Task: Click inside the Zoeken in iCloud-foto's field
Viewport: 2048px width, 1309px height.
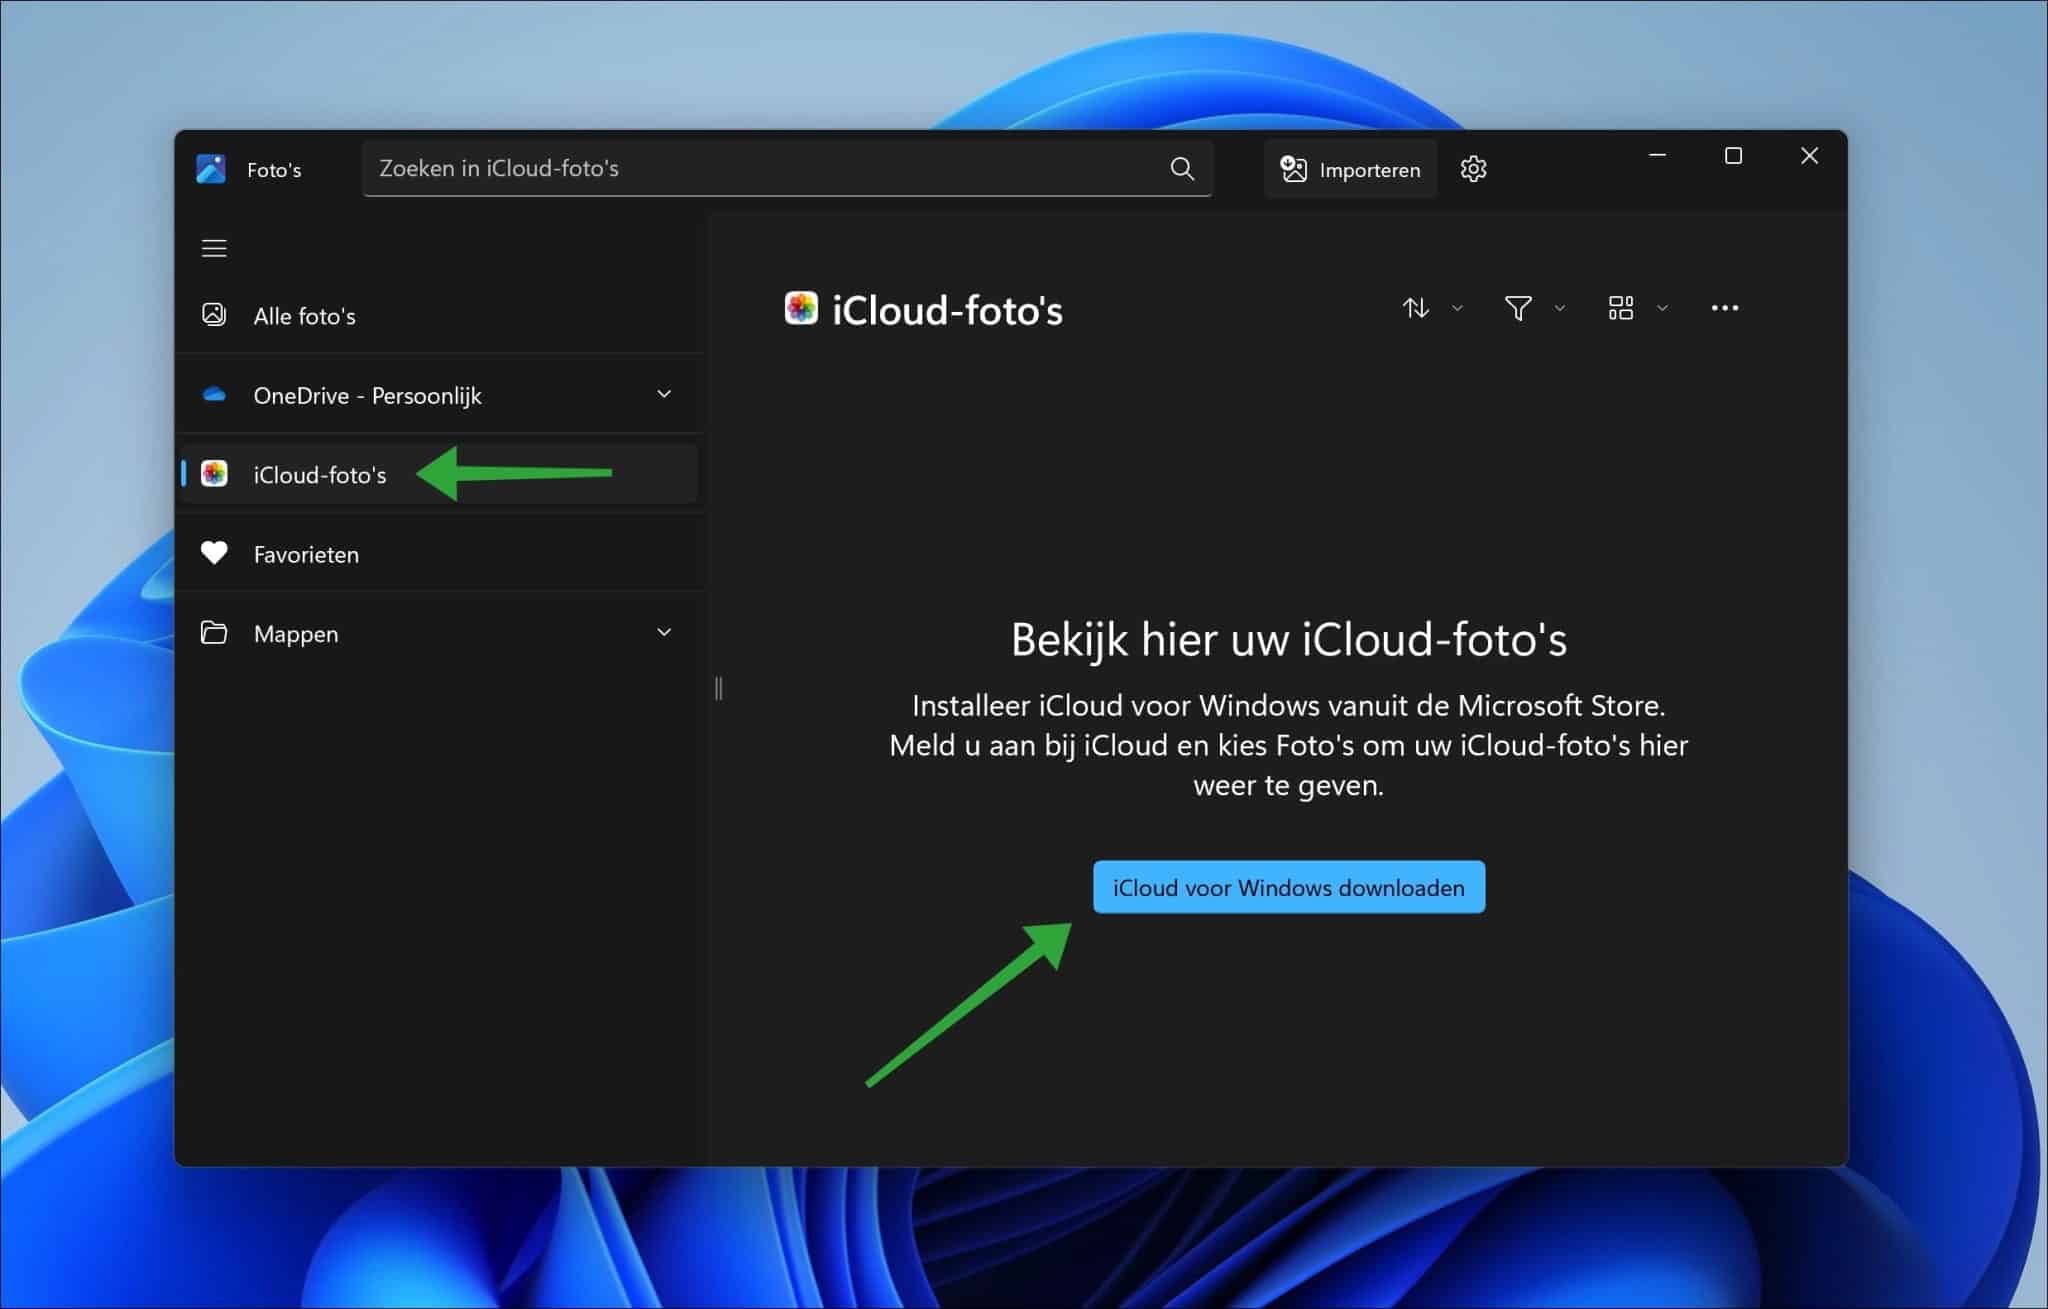Action: click(x=700, y=168)
